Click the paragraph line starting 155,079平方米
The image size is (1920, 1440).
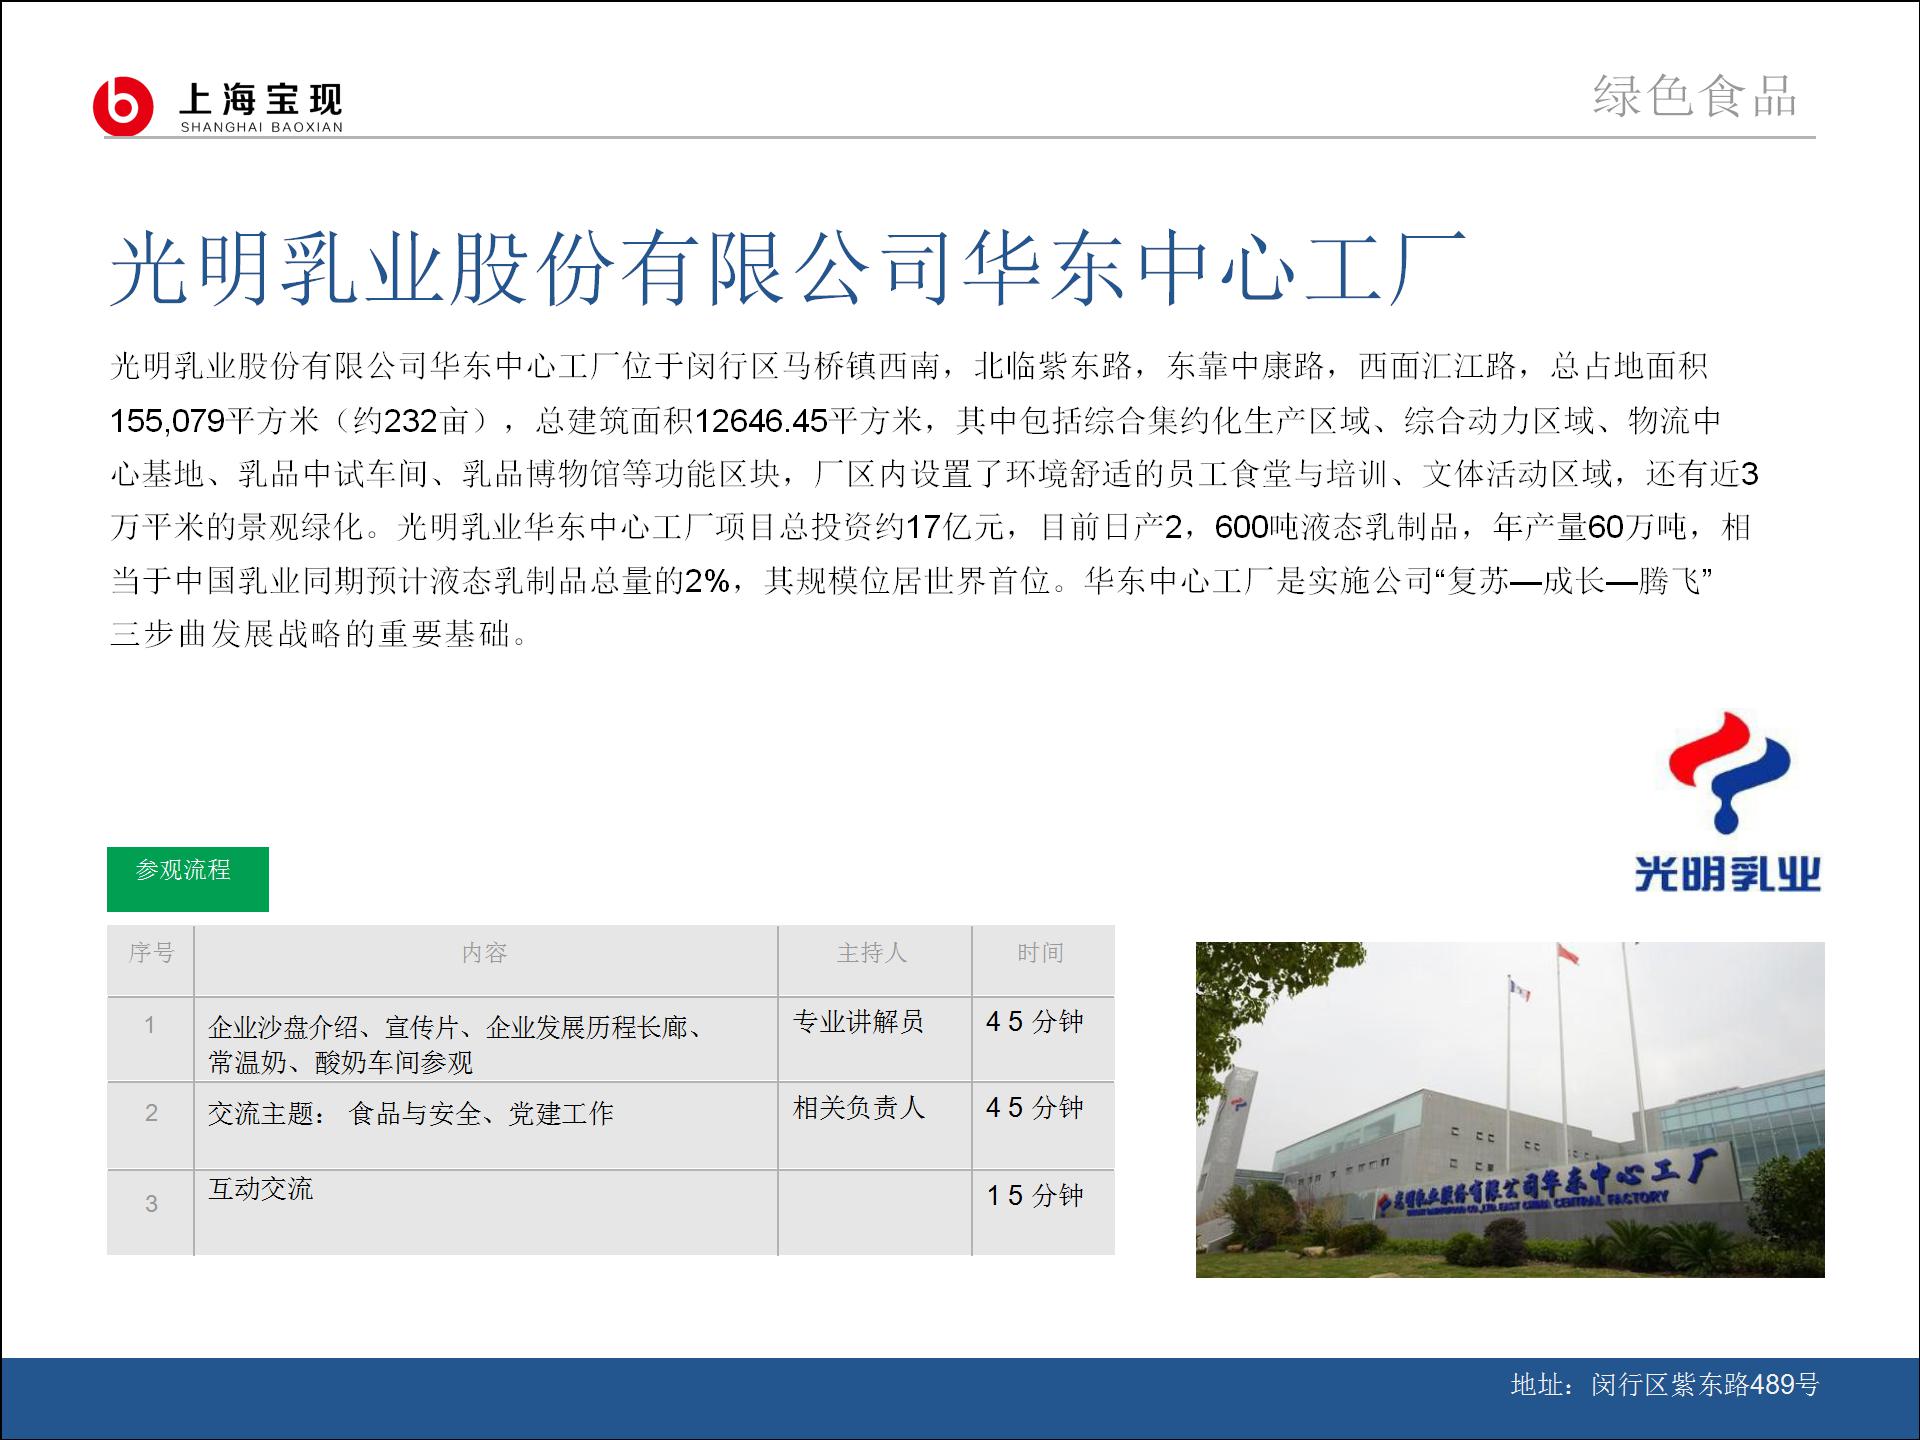[x=916, y=420]
